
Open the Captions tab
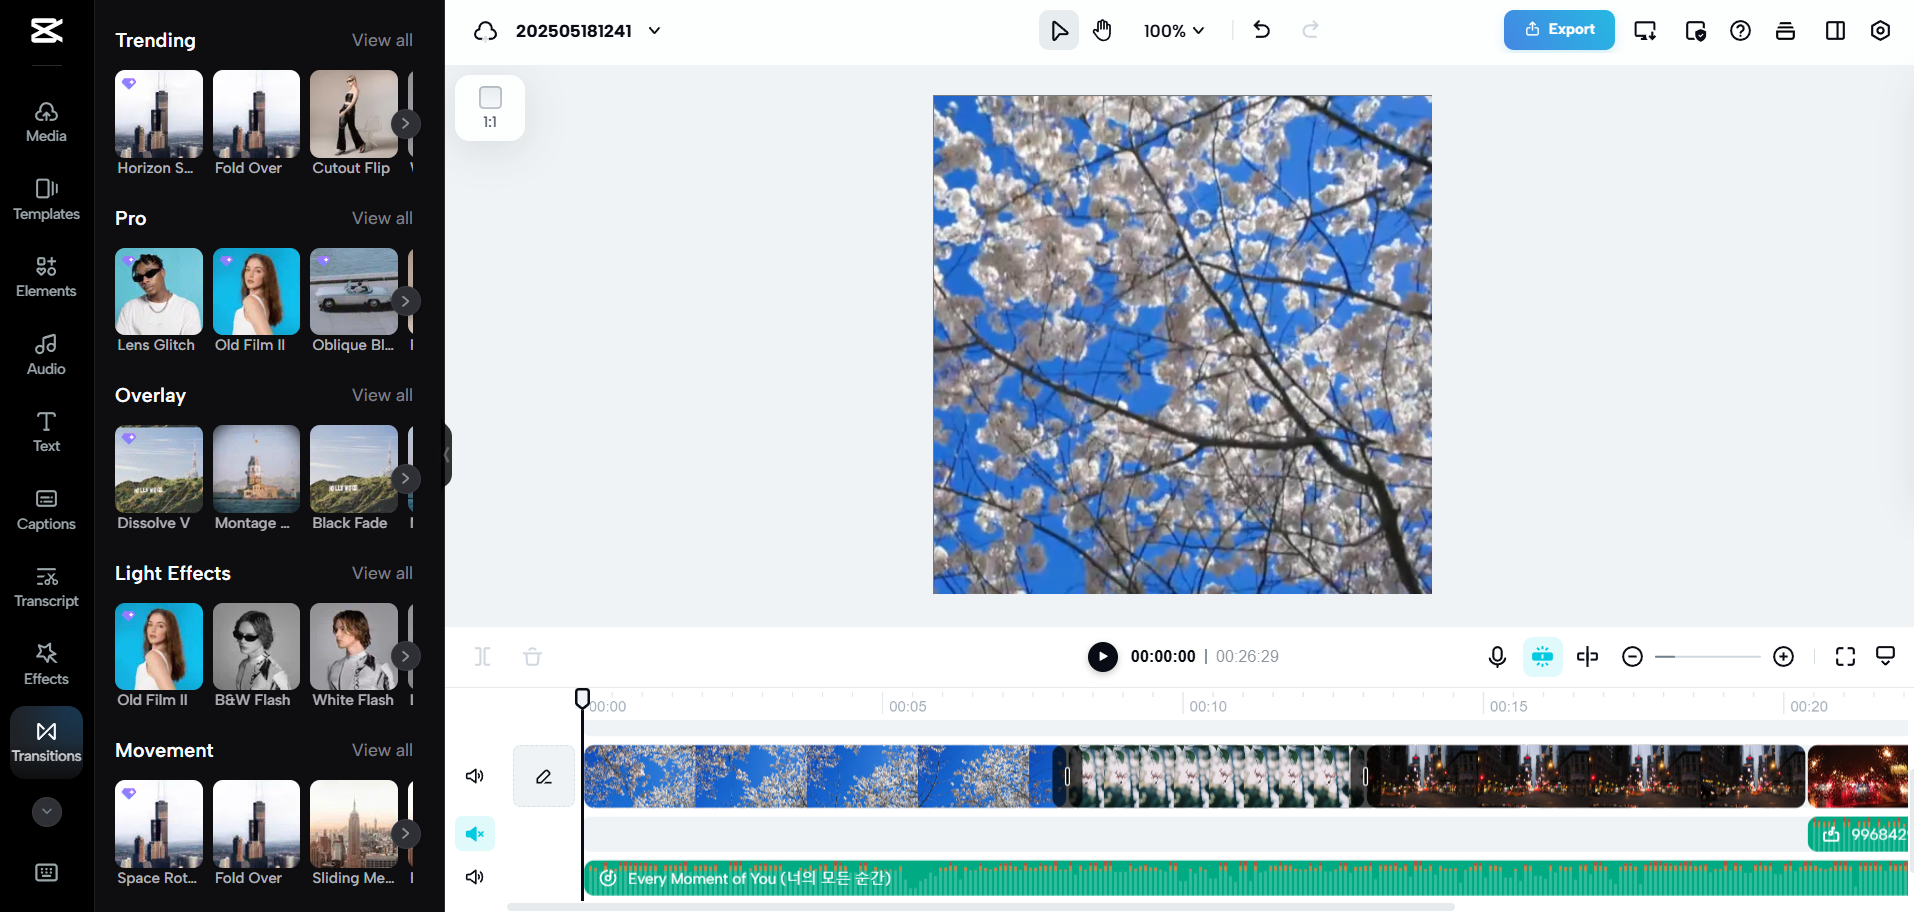coord(46,510)
